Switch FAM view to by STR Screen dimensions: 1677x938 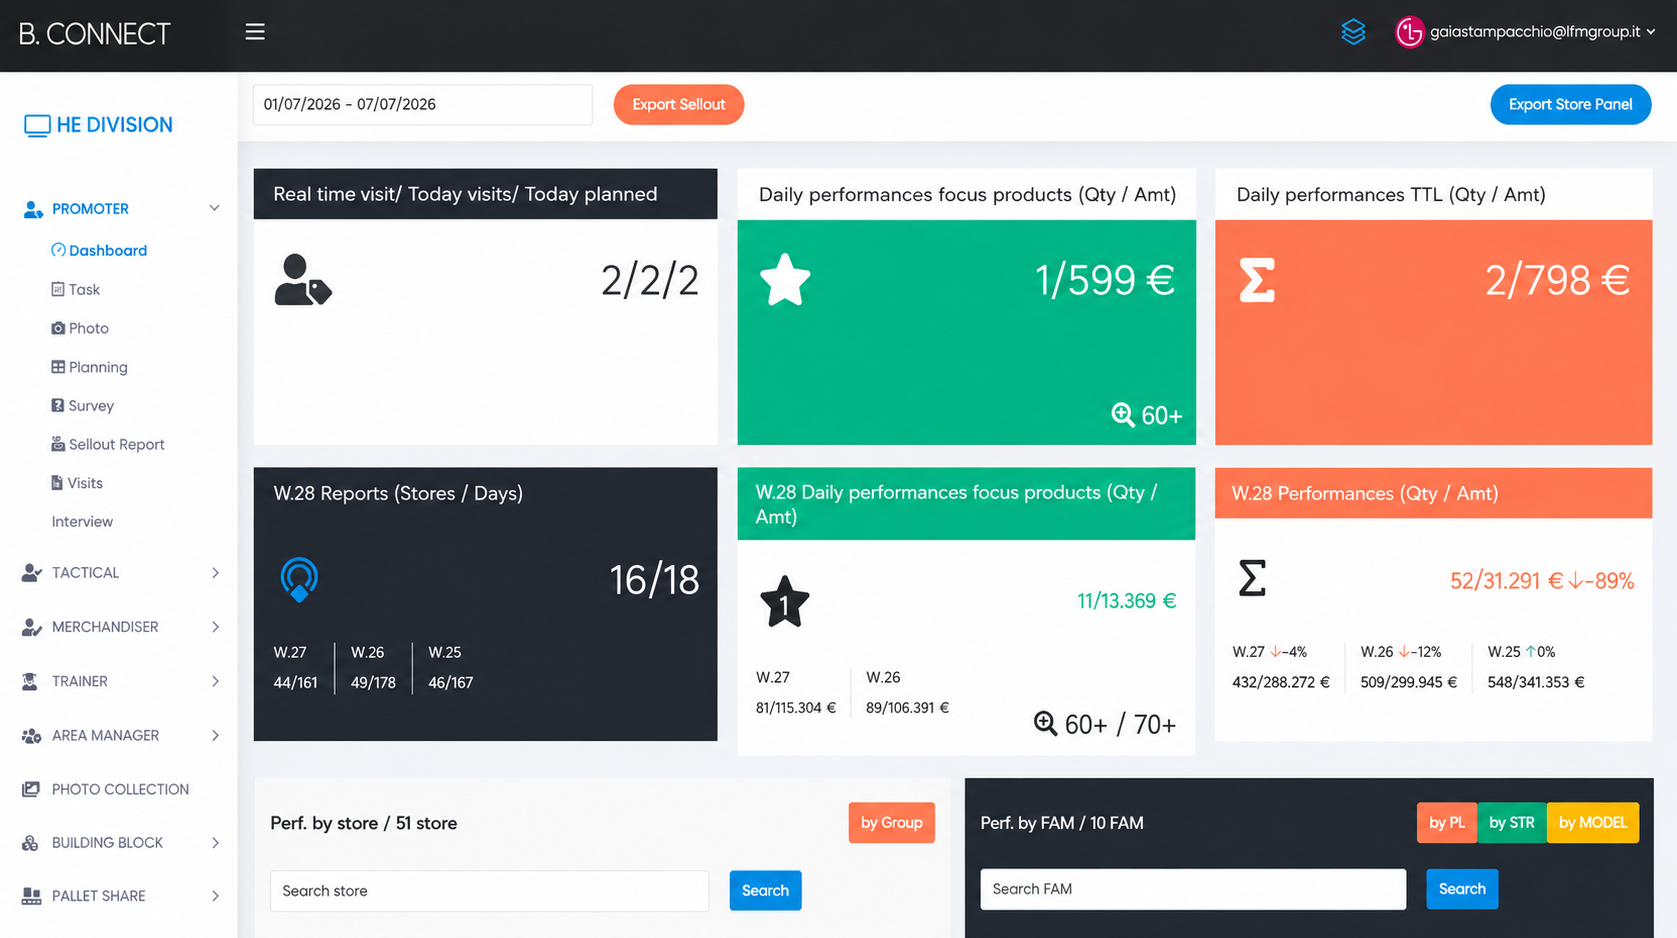click(x=1511, y=823)
